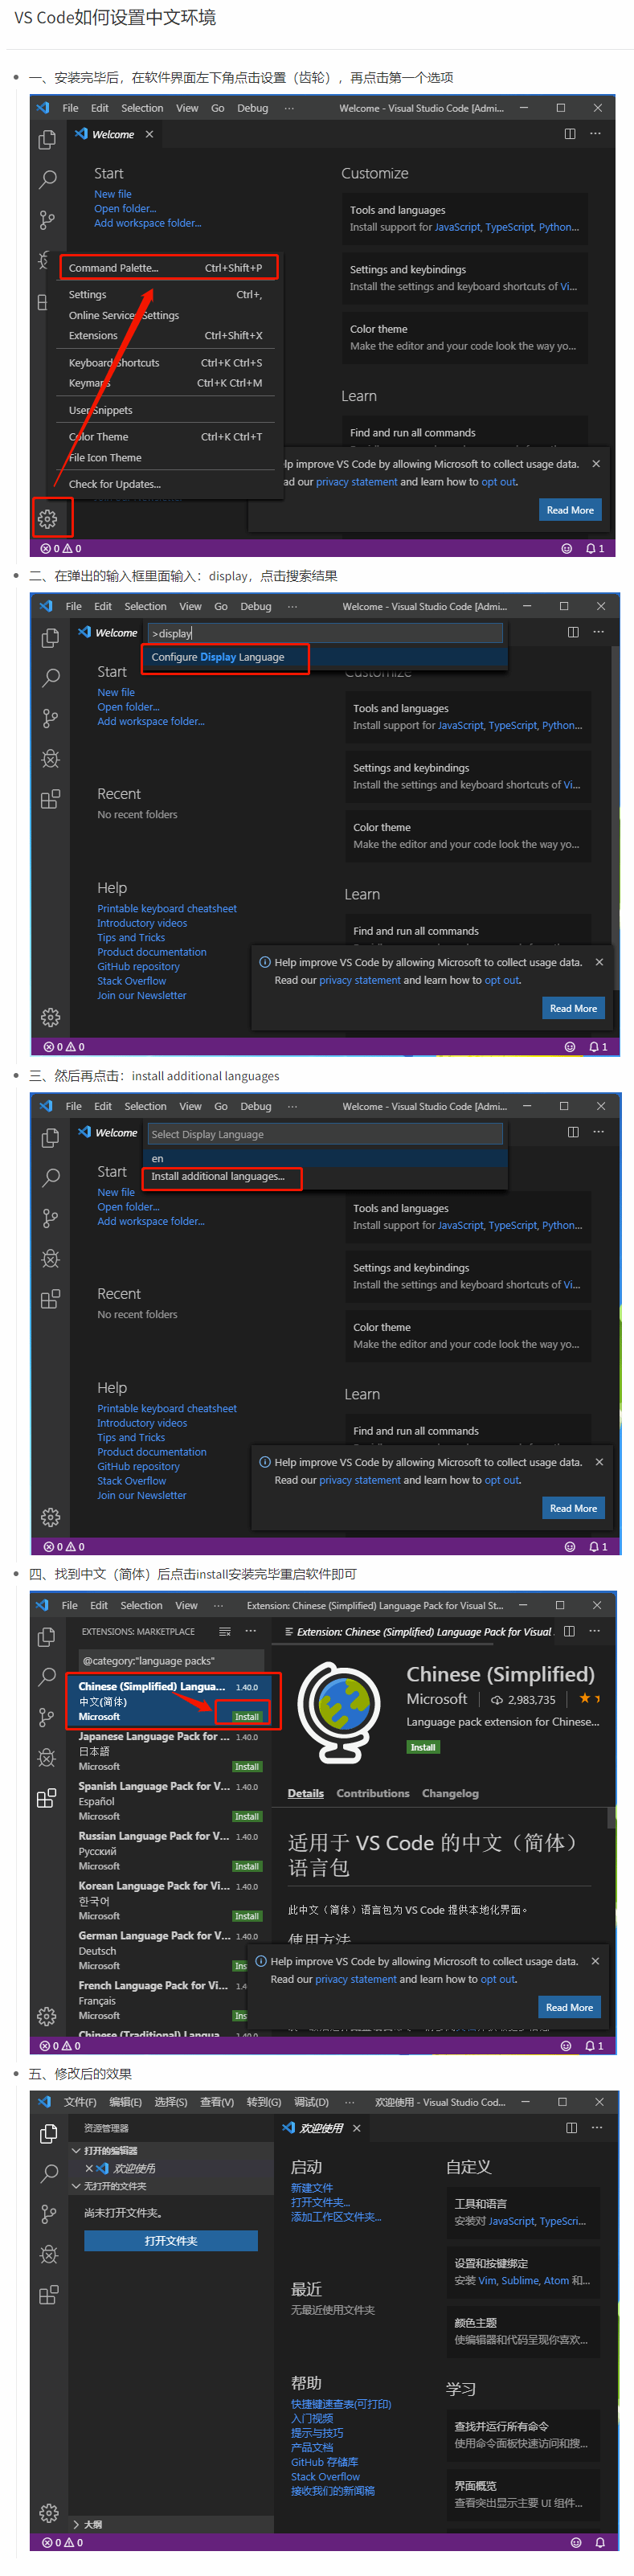Click the feedback smiley in the '>display' window status bar
This screenshot has height=2576, width=634.
pyautogui.click(x=570, y=1047)
